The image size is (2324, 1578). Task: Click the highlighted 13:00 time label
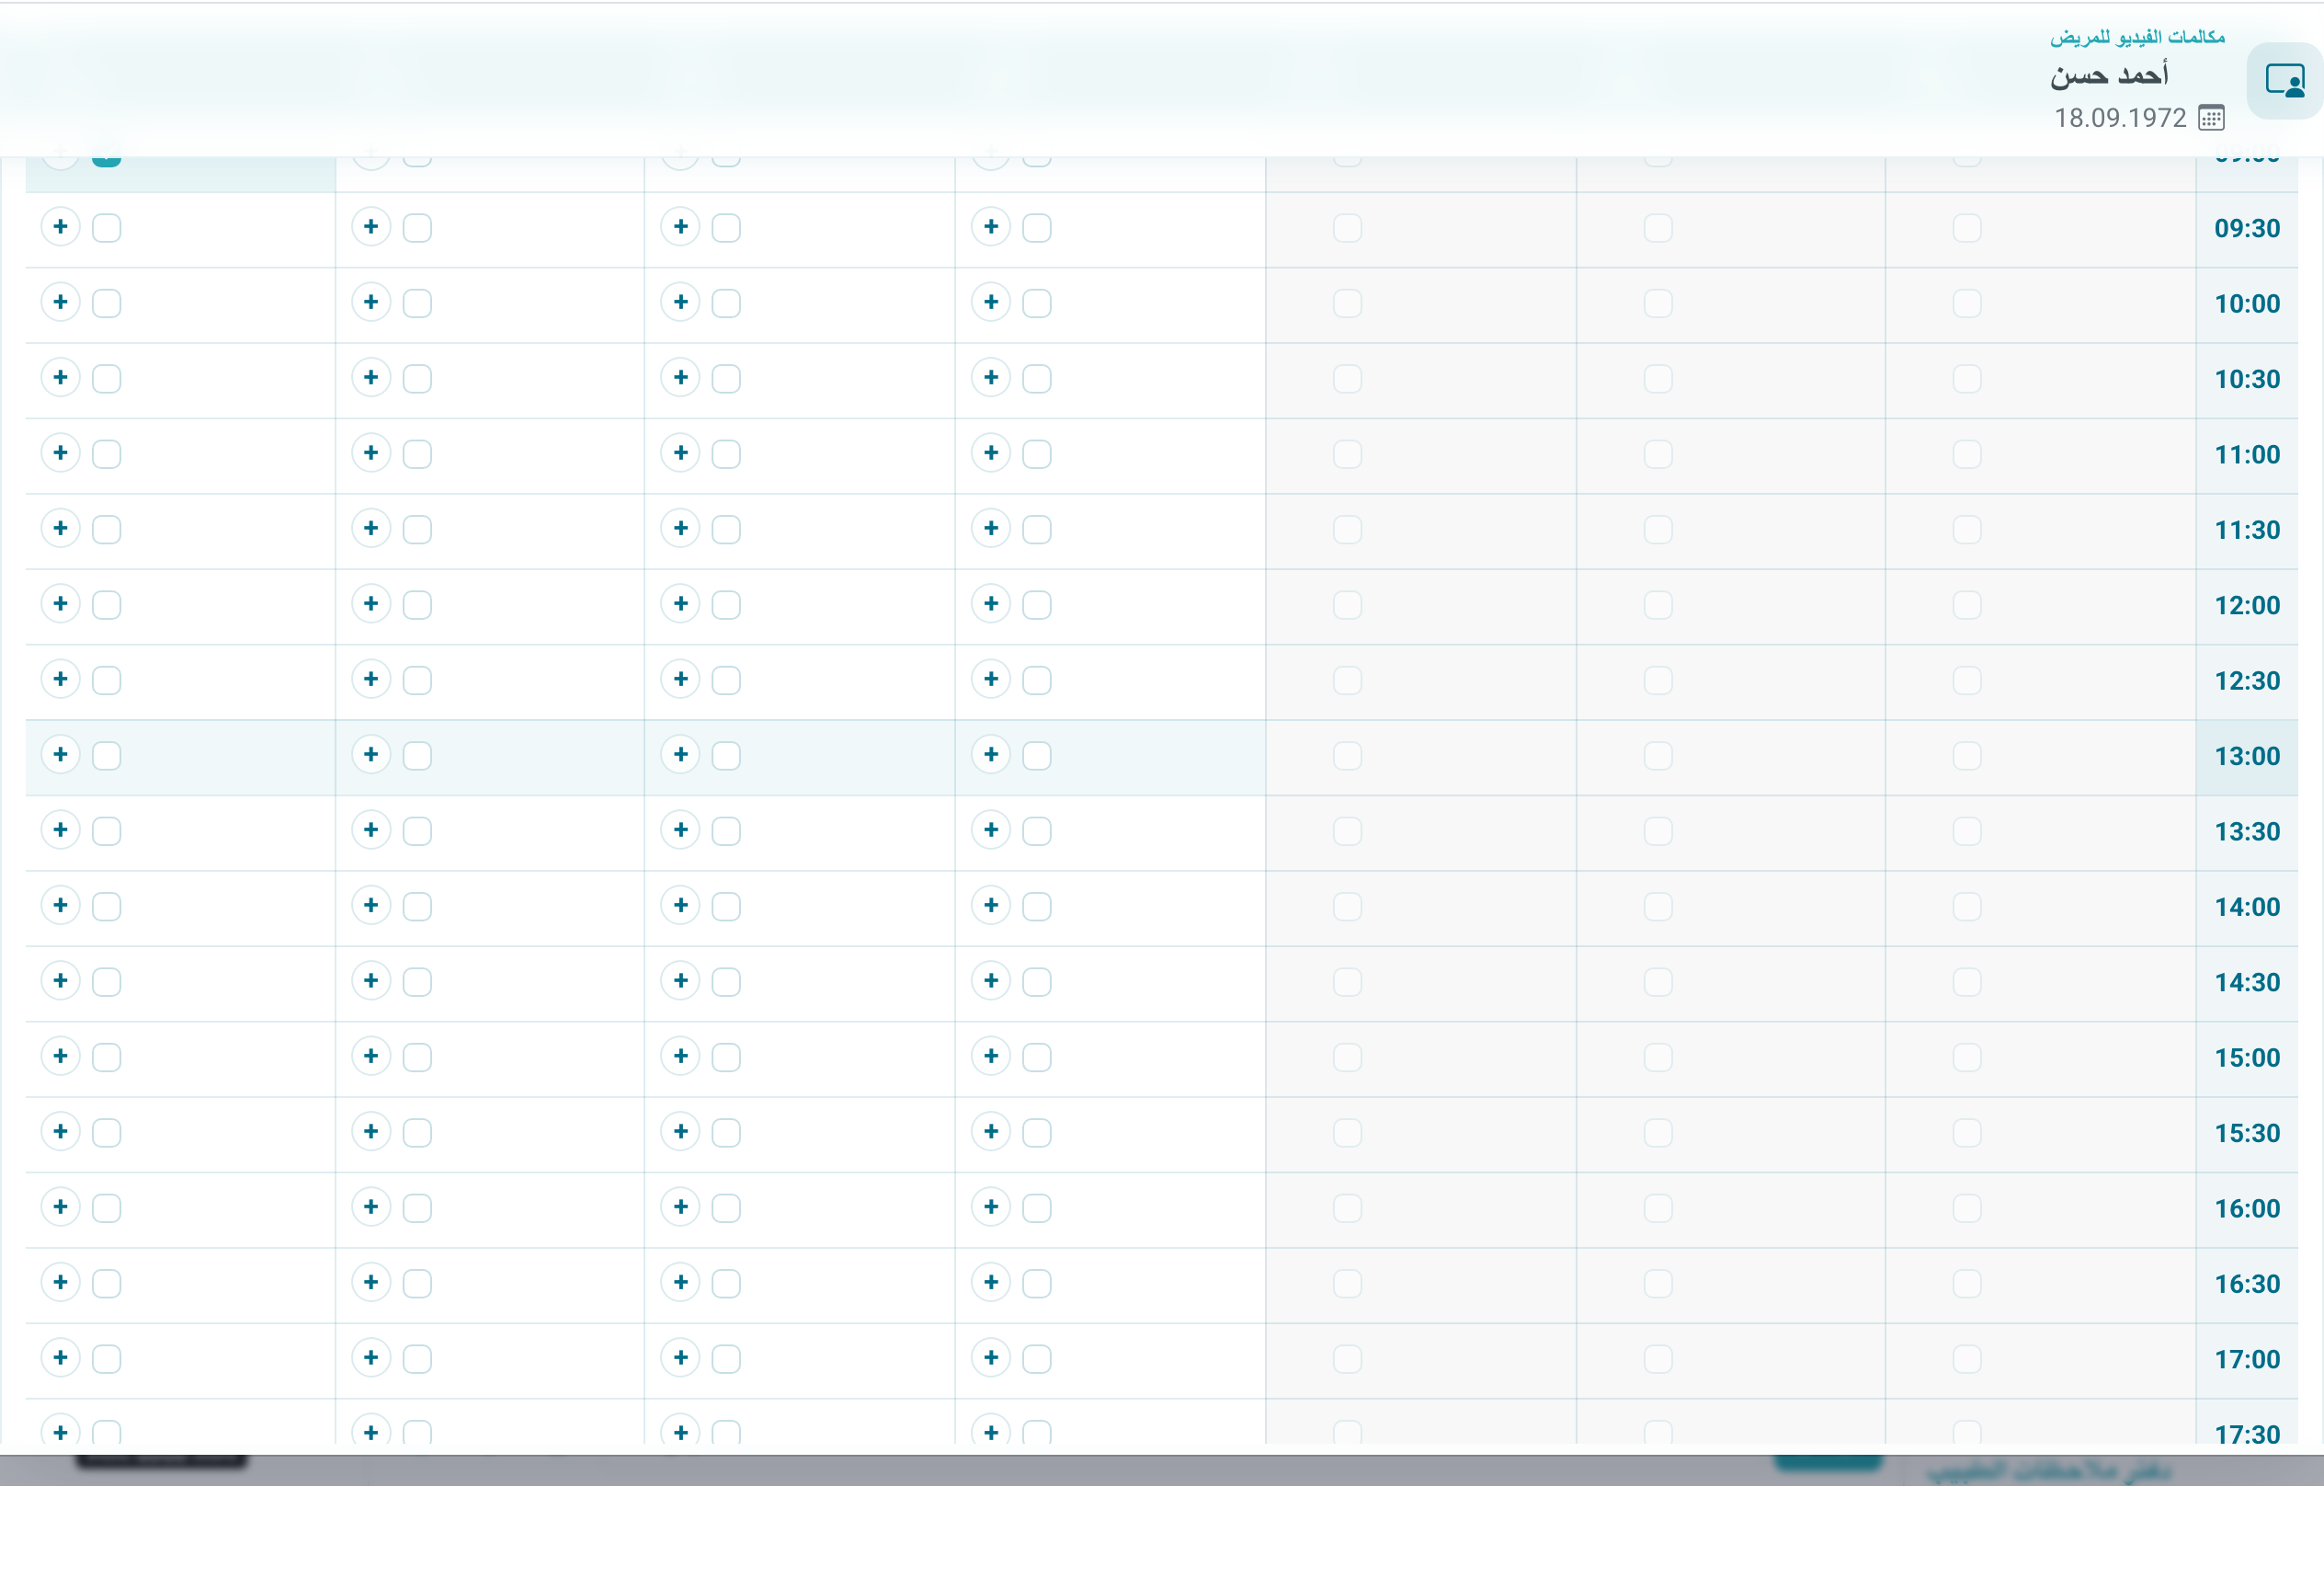tap(2247, 756)
